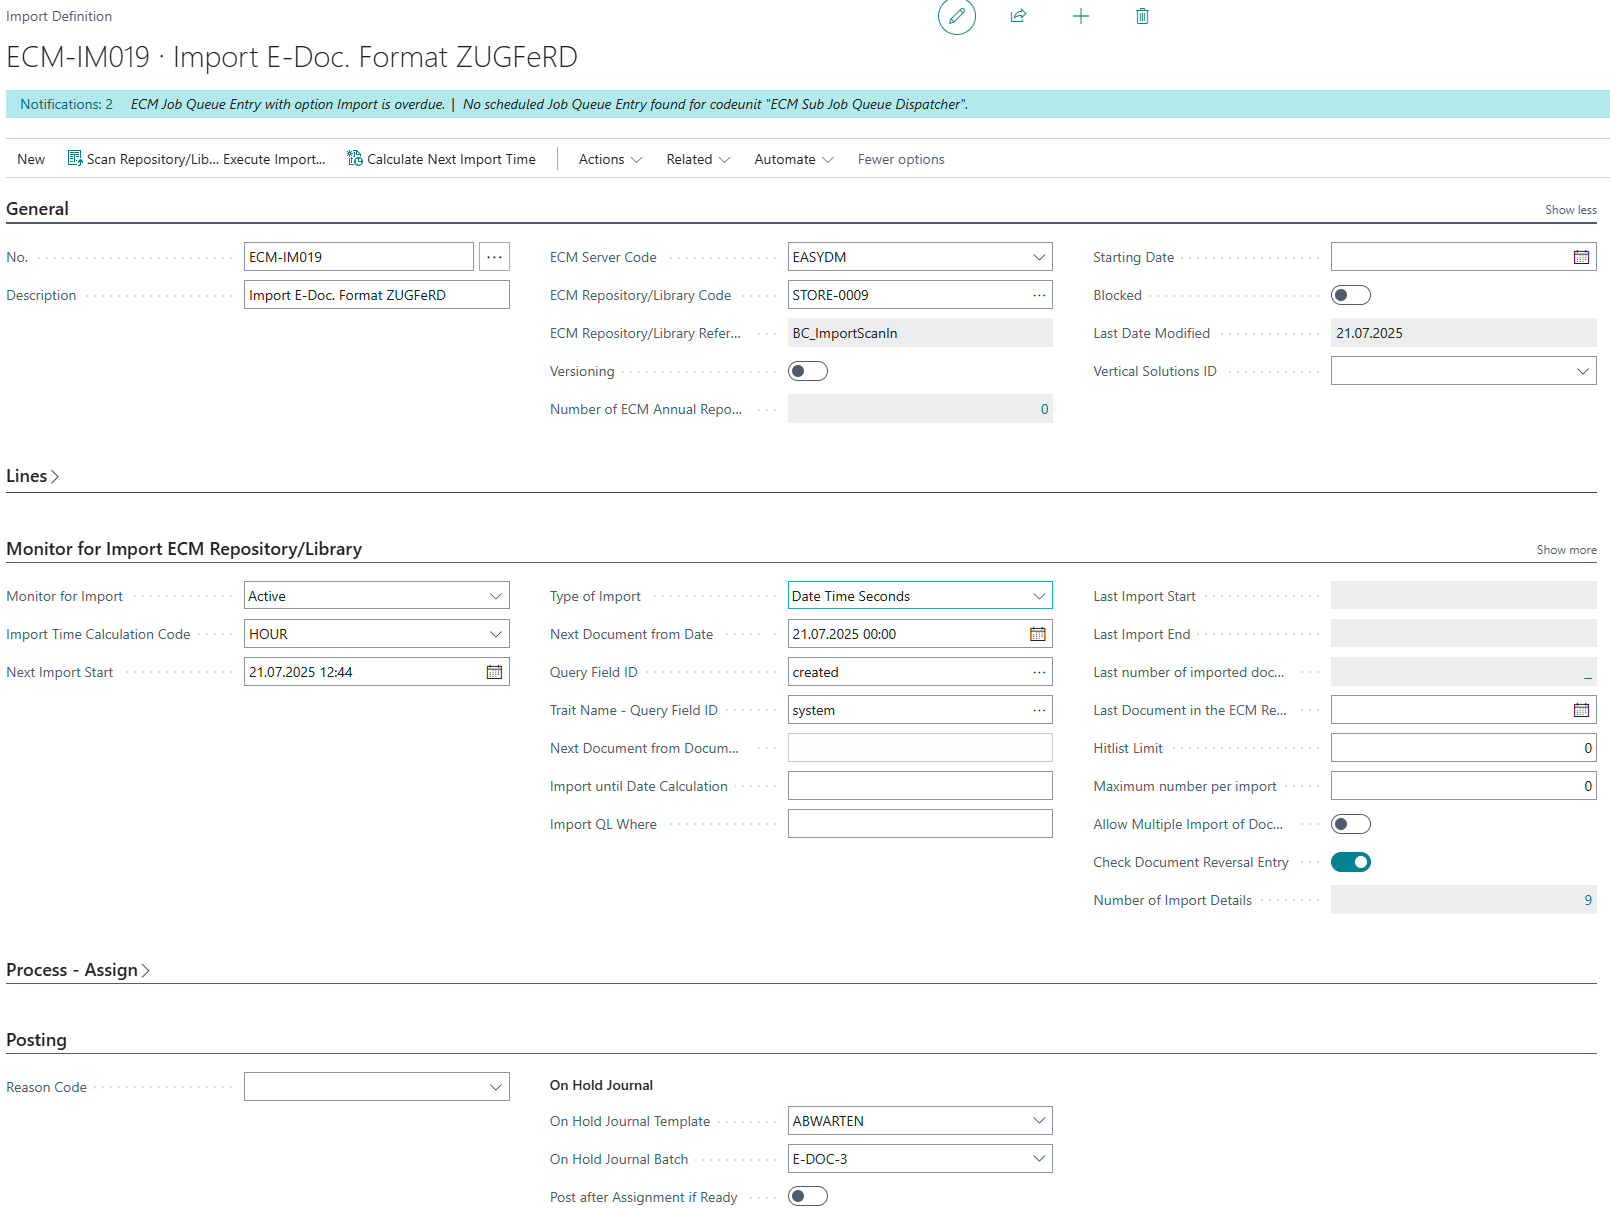Open the Starting Date calendar picker

(1580, 257)
